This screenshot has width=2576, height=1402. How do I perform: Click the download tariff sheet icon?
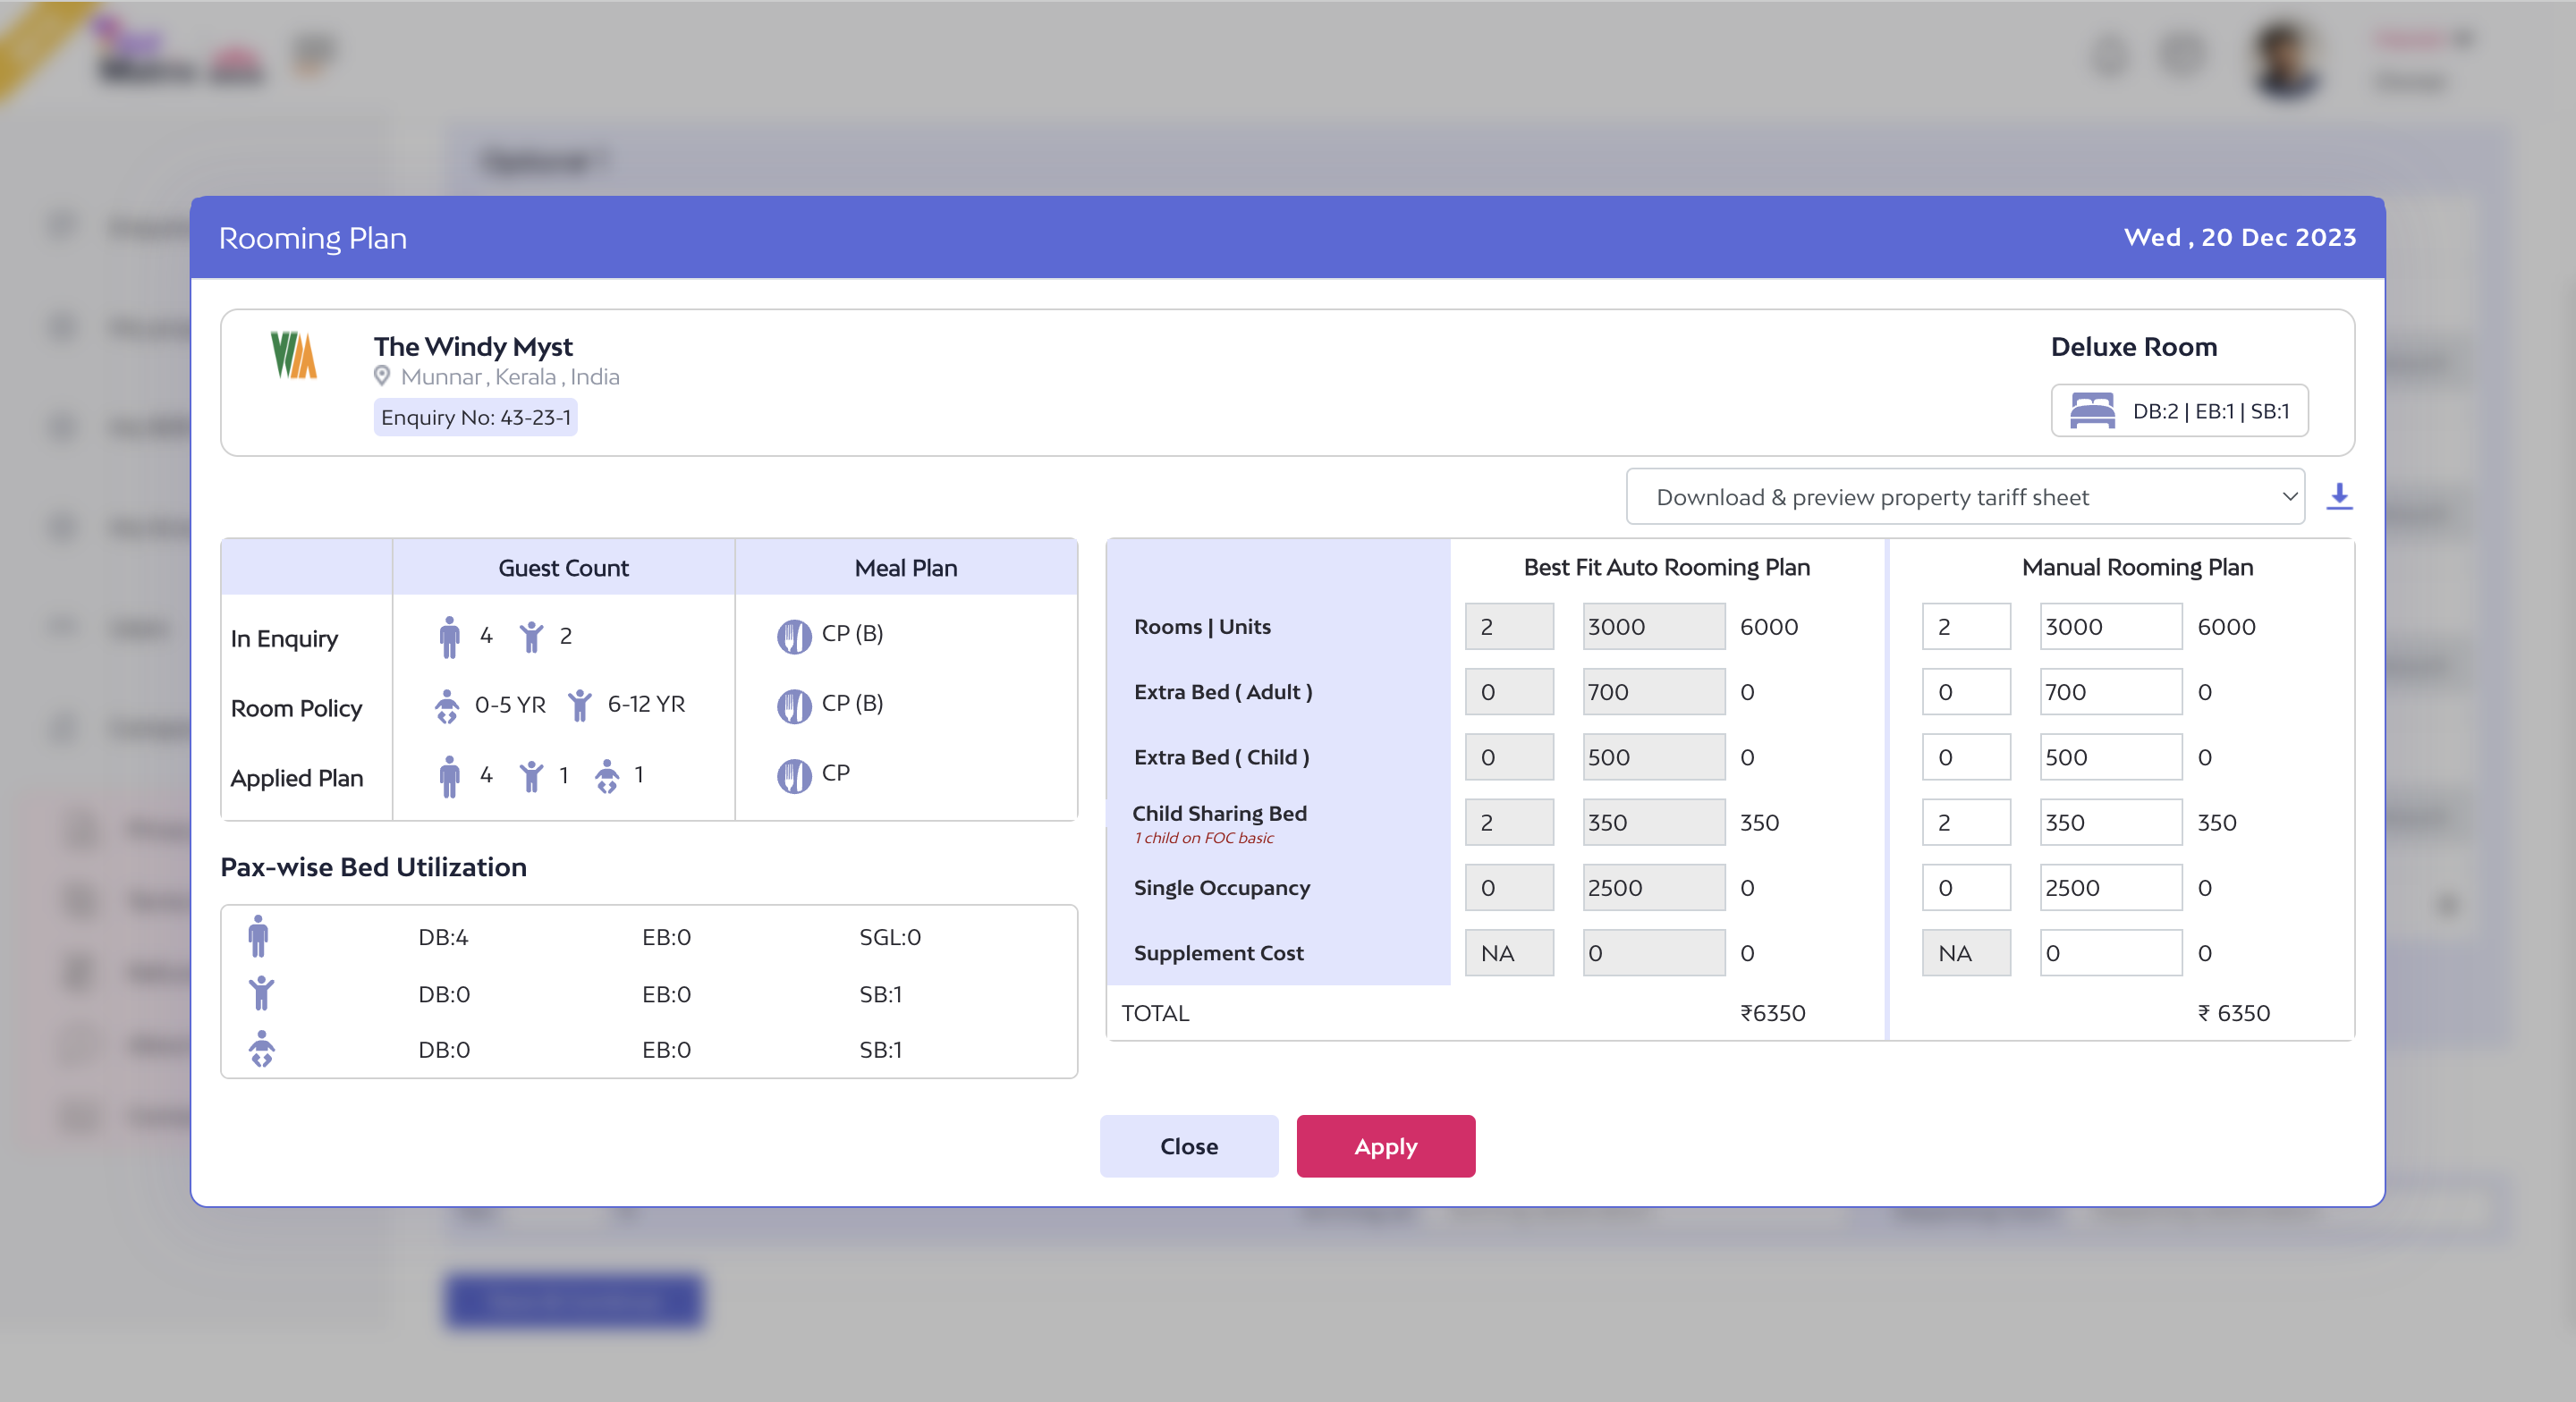[2338, 497]
